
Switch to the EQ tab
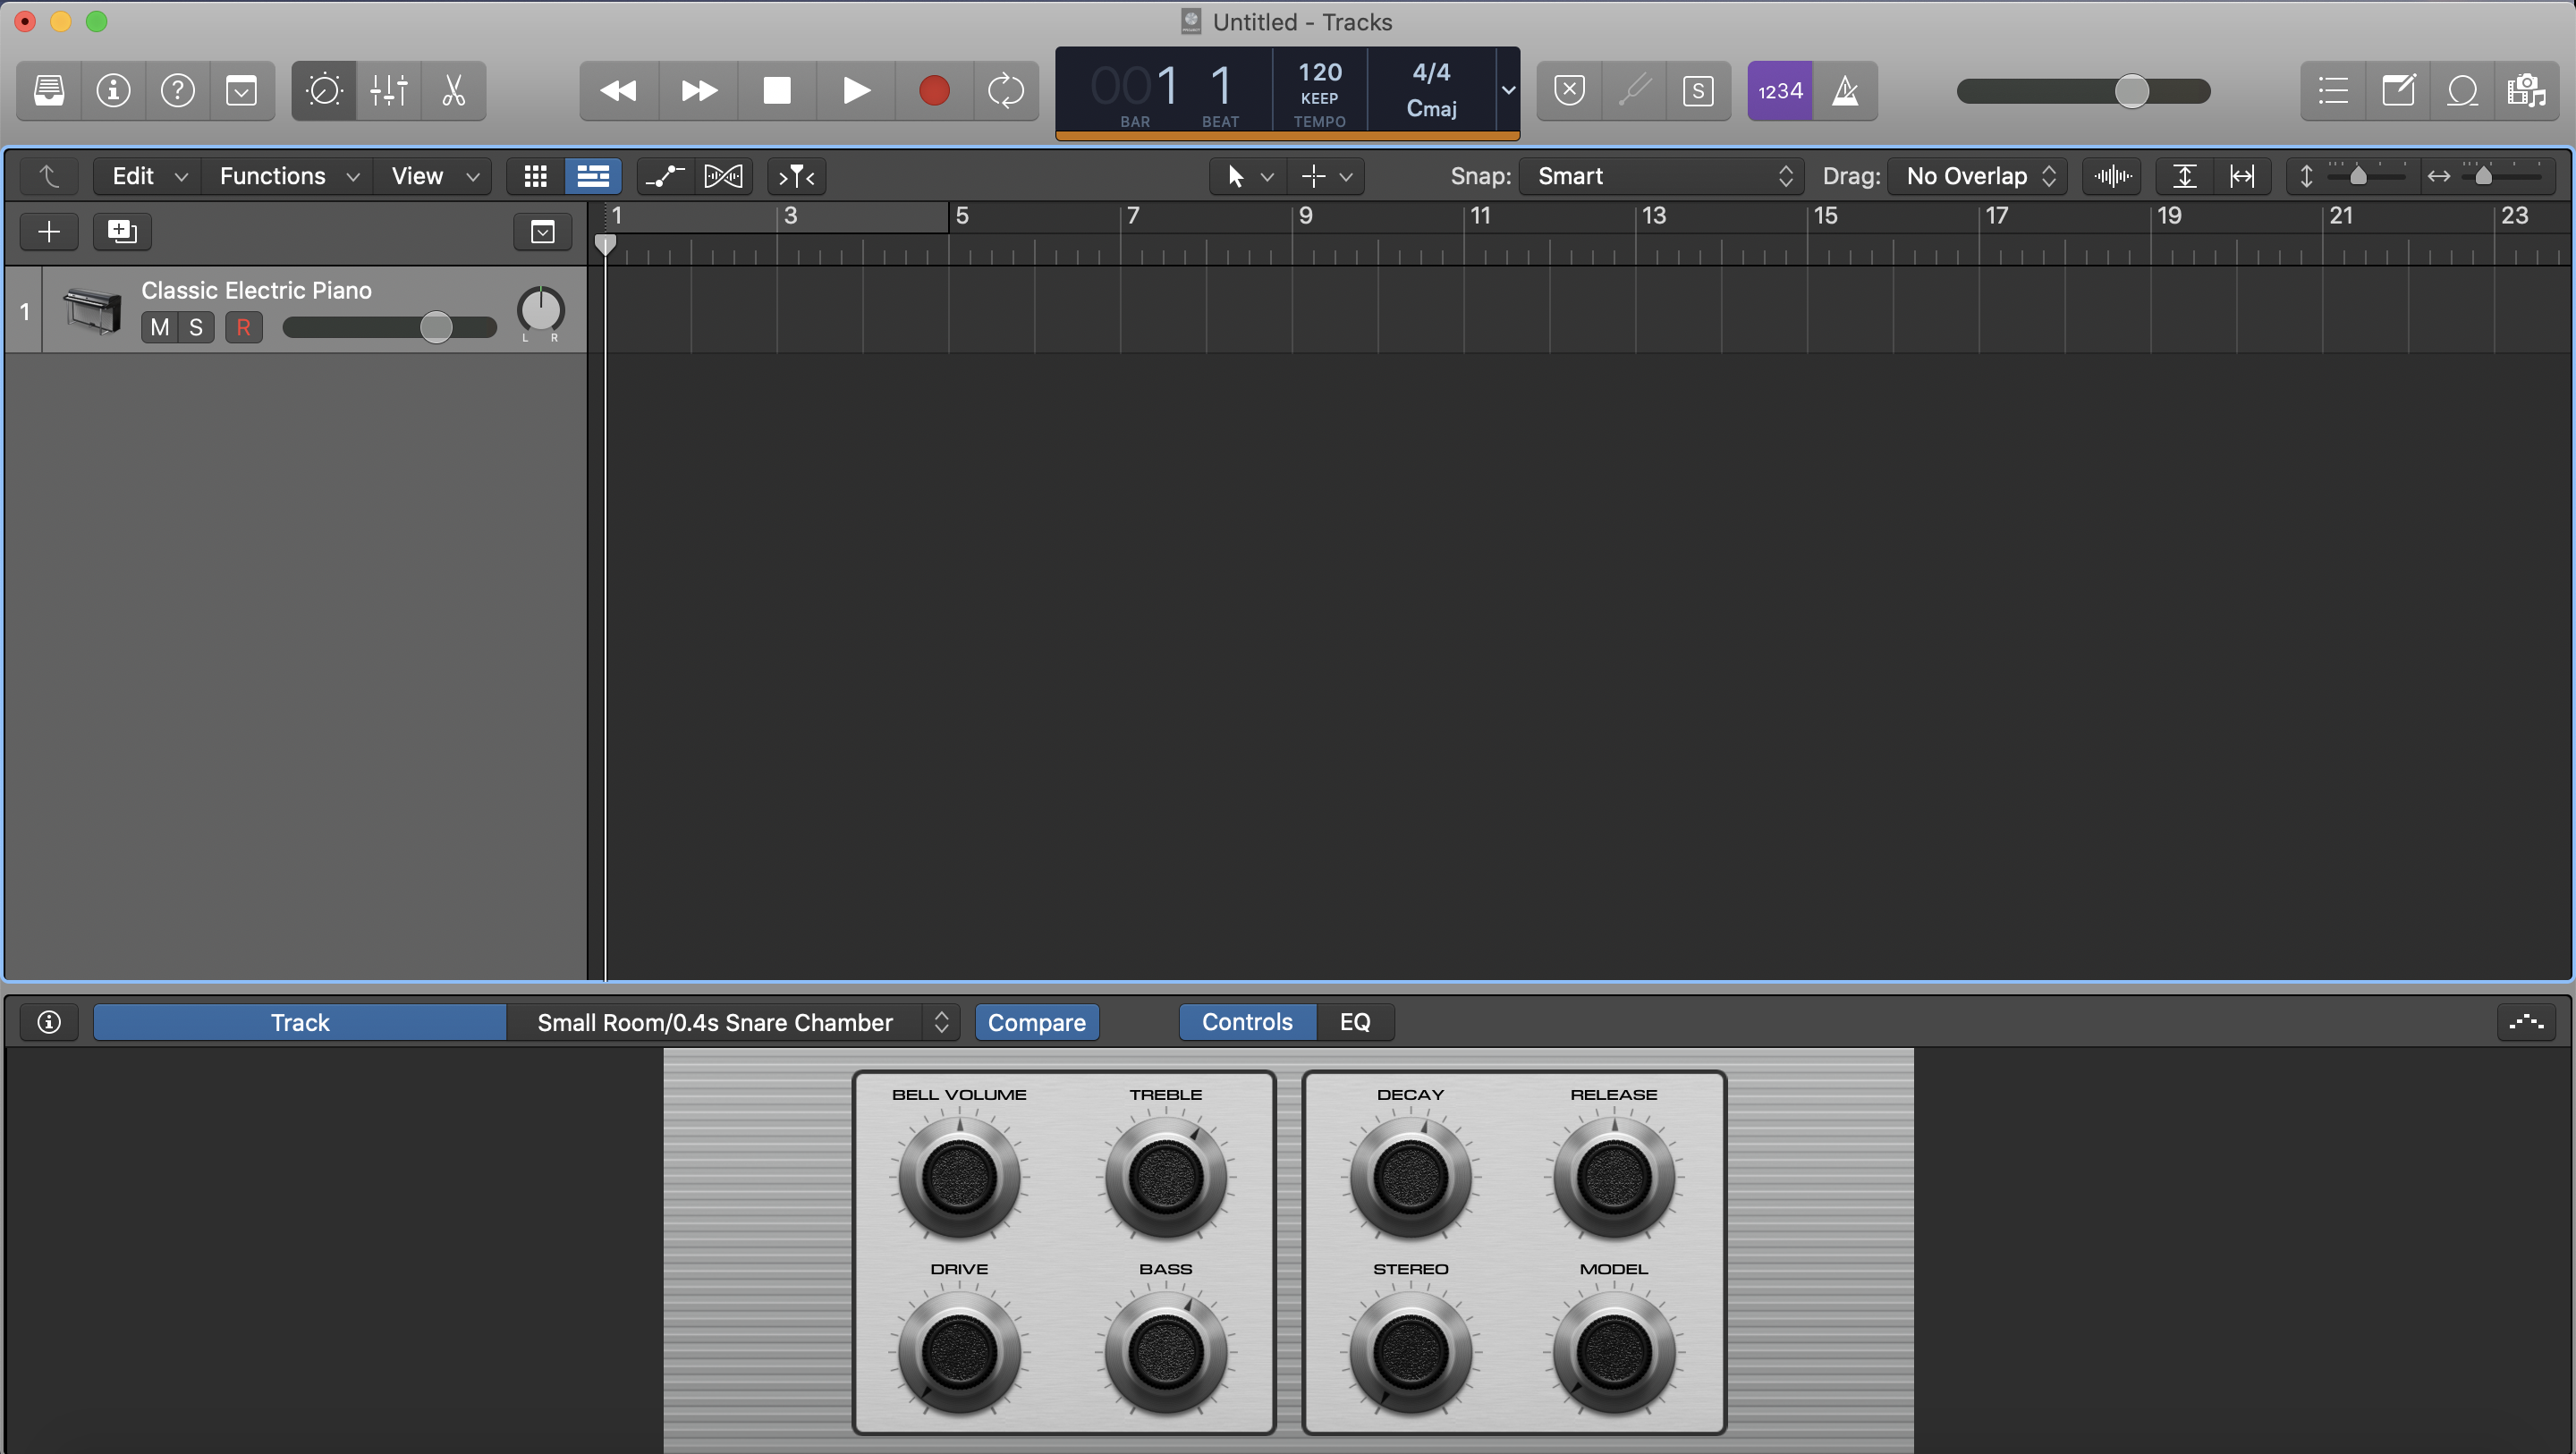click(x=1354, y=1022)
